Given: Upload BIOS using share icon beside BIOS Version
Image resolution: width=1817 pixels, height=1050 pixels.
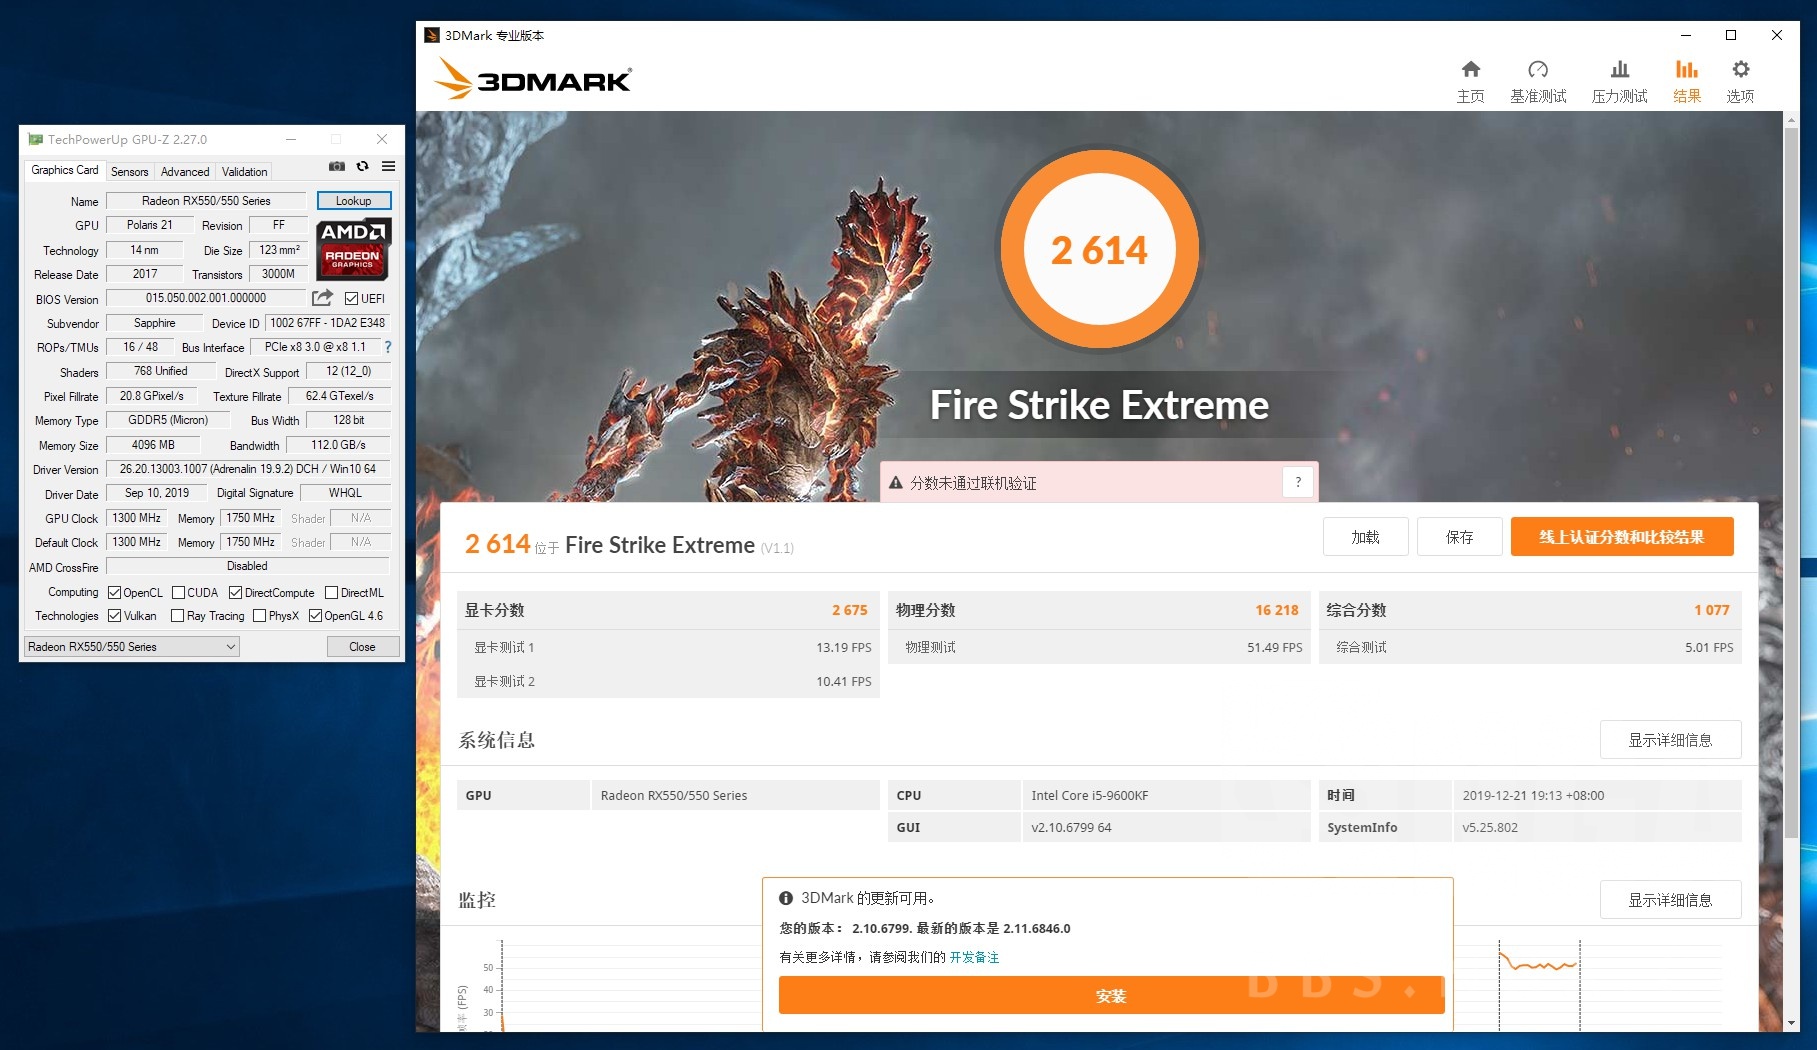Looking at the screenshot, I should click(x=322, y=297).
